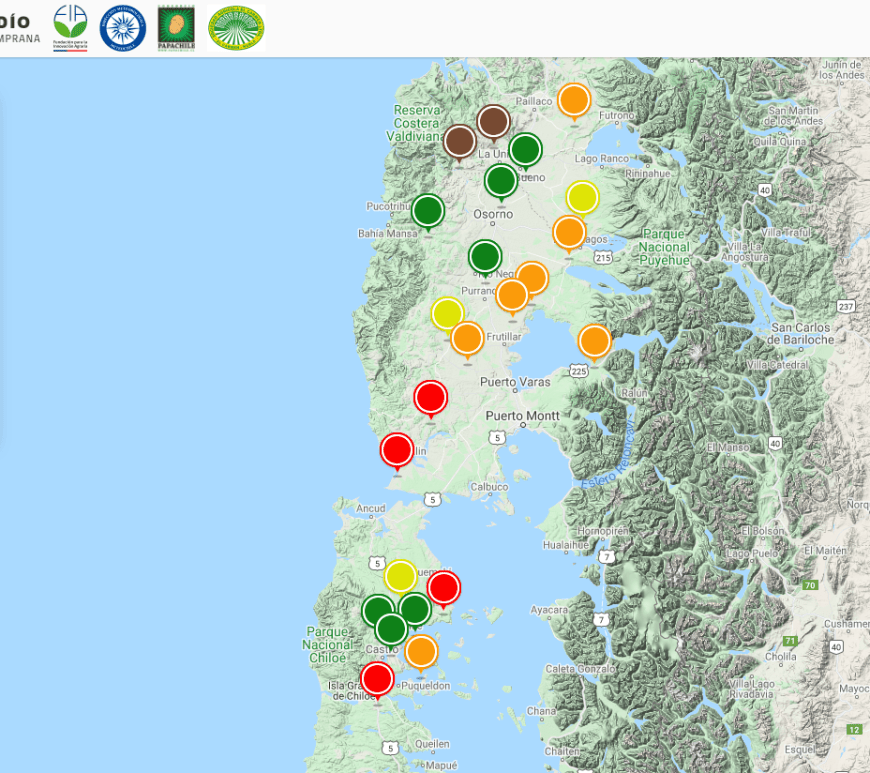Image resolution: width=870 pixels, height=773 pixels.
Task: Click the green marker directly above Osorno
Action: pos(501,180)
